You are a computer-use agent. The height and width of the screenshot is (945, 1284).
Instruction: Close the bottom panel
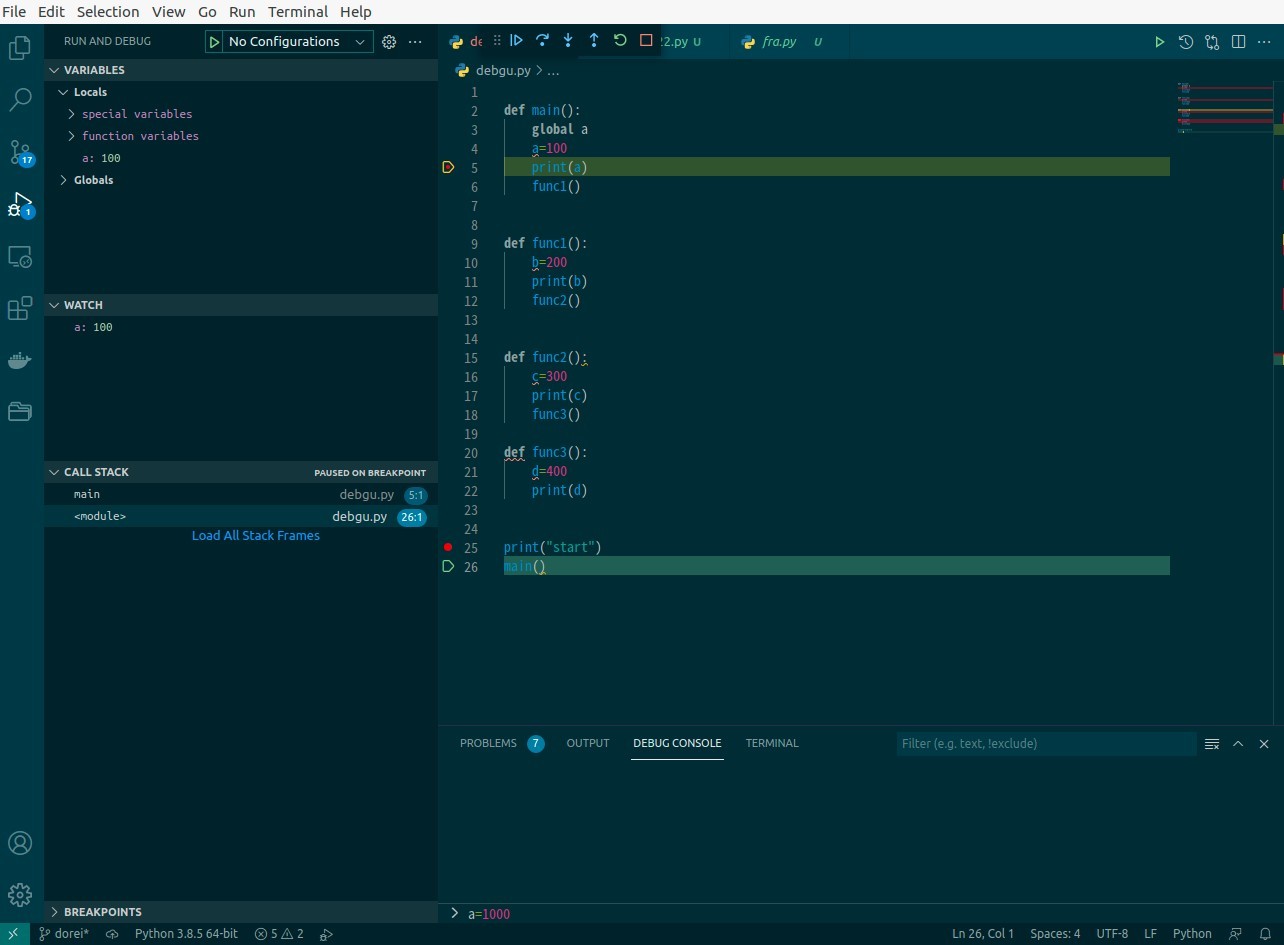click(1264, 744)
